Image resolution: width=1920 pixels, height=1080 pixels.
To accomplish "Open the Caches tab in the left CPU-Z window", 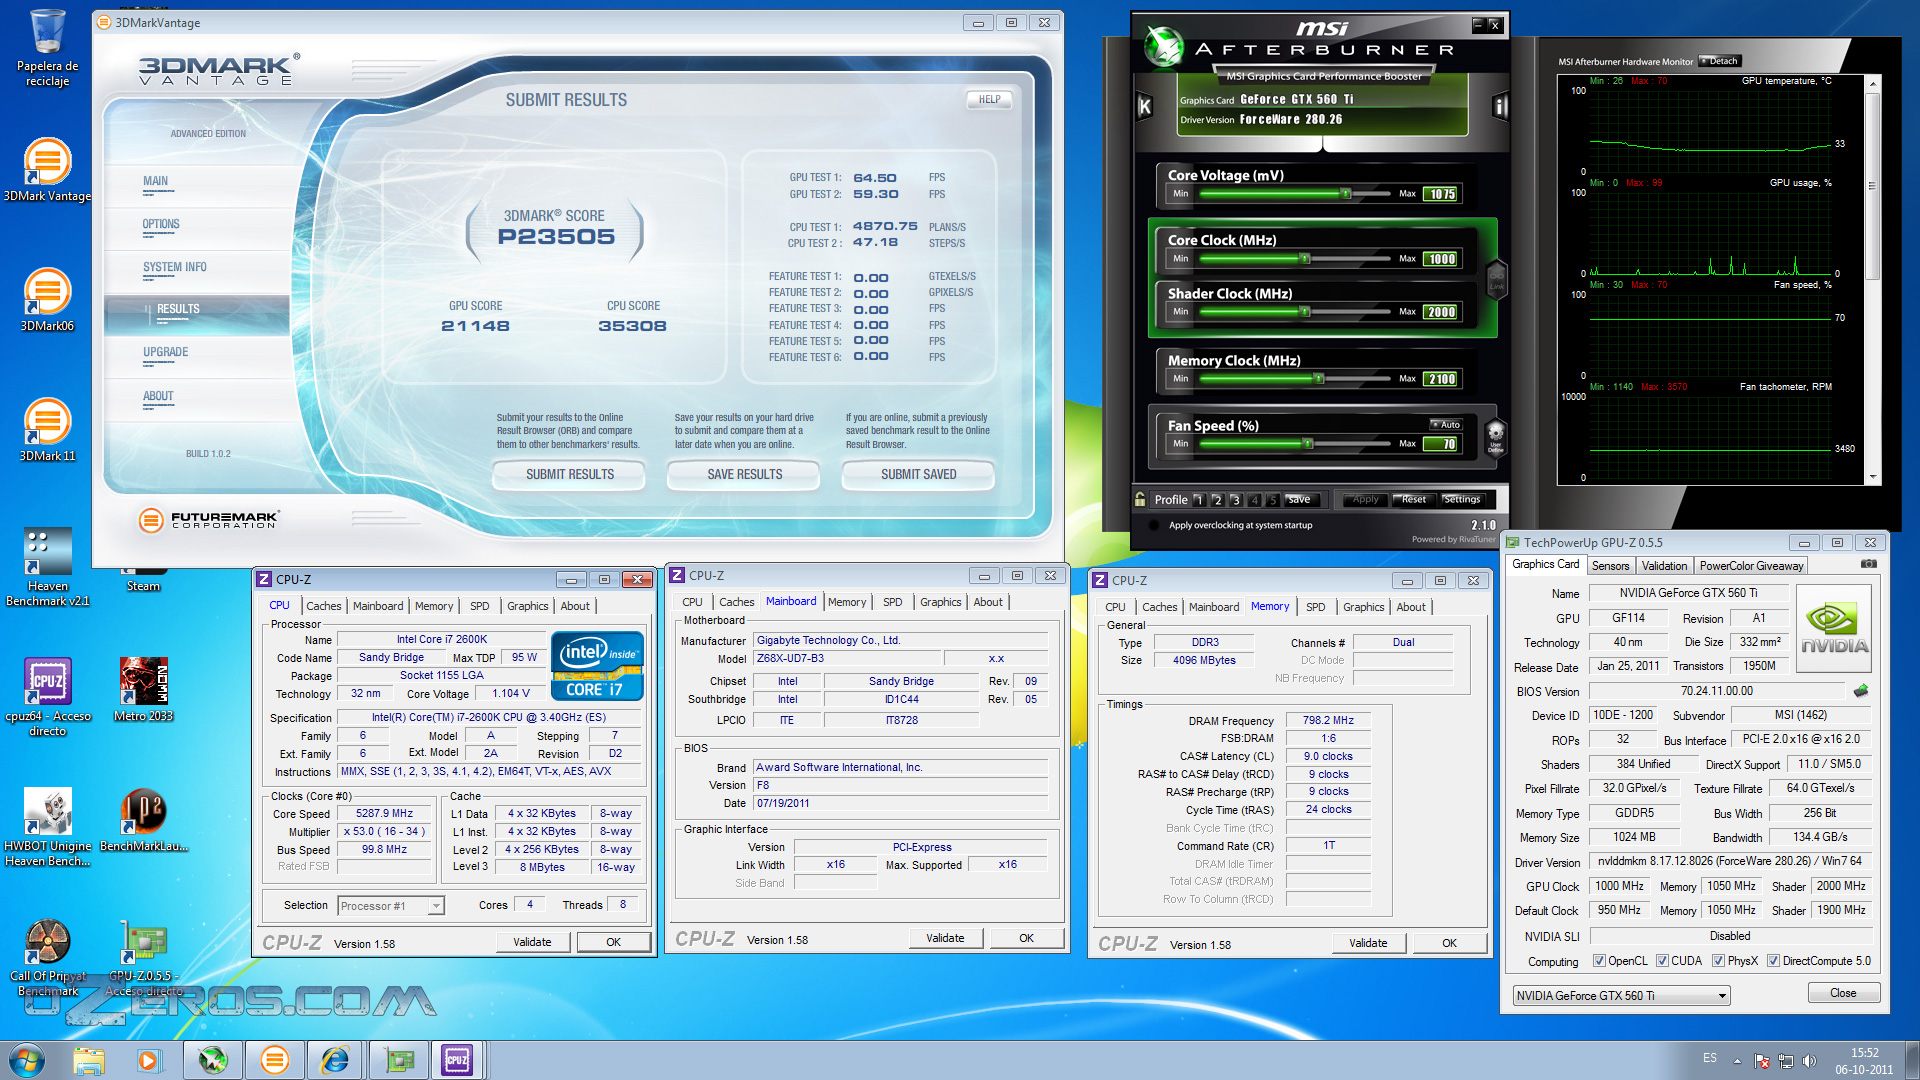I will click(x=323, y=606).
